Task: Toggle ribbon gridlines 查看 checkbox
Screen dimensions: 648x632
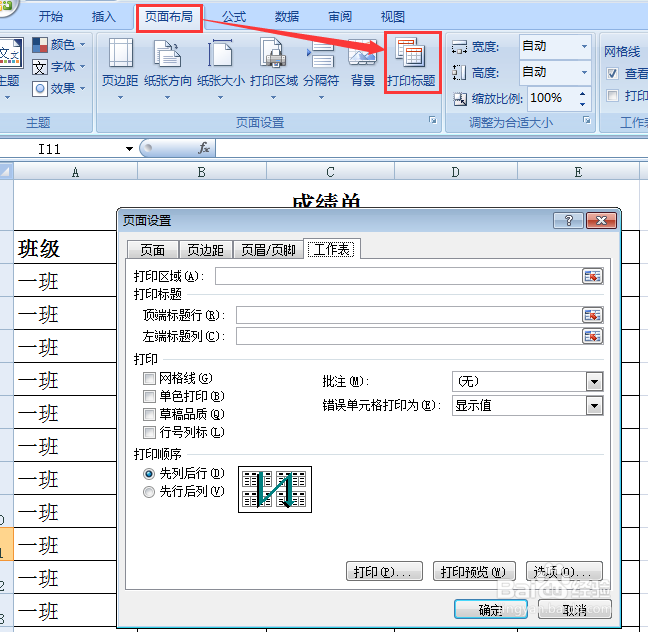Action: click(x=612, y=74)
